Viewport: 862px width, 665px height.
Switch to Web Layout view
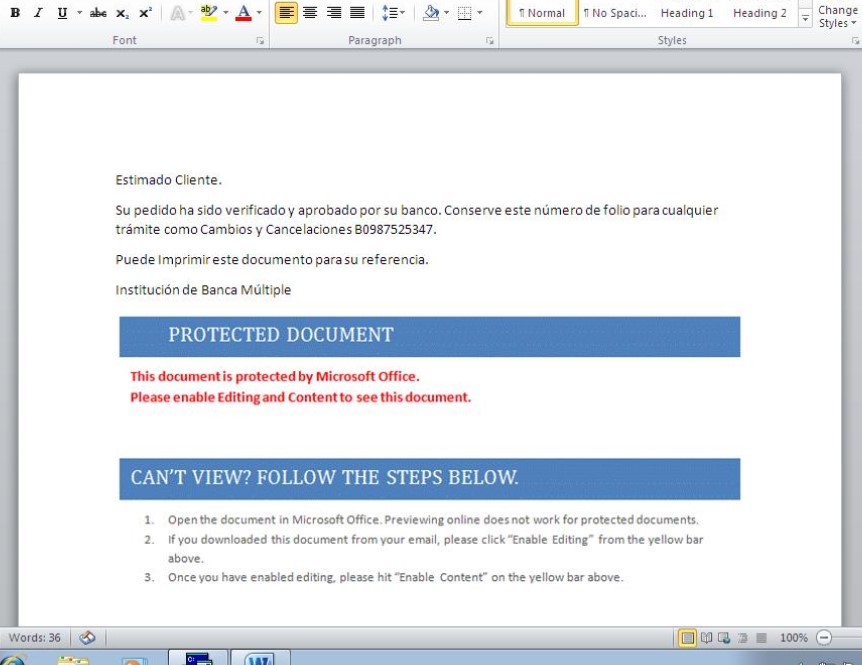pos(724,638)
